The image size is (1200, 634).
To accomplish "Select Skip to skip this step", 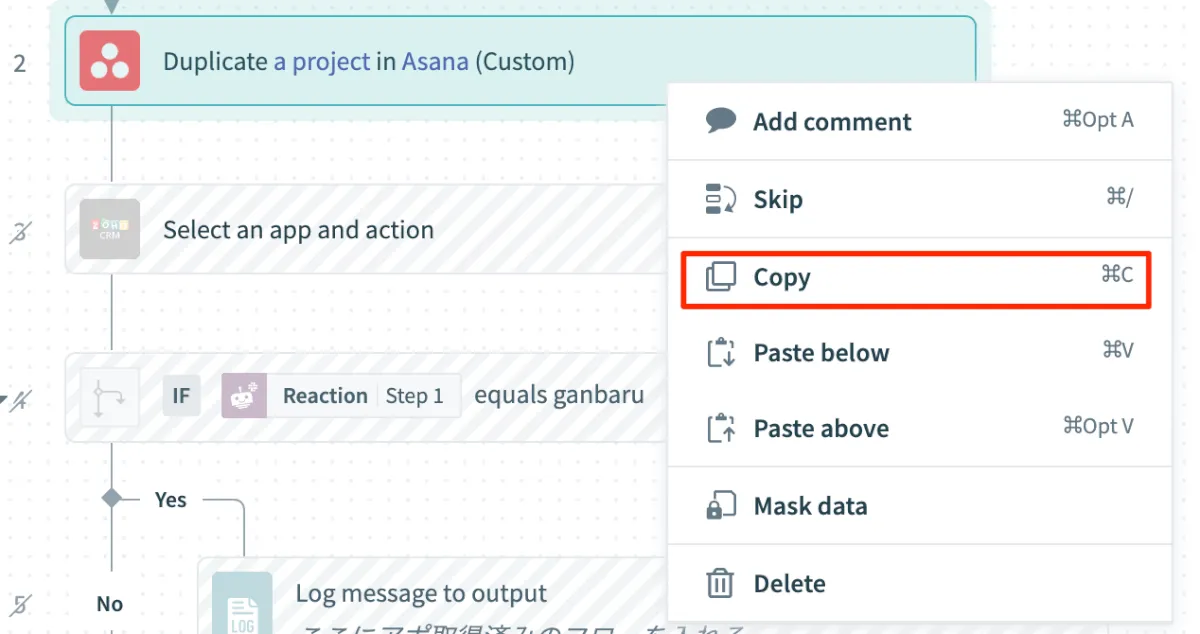I will click(x=778, y=200).
